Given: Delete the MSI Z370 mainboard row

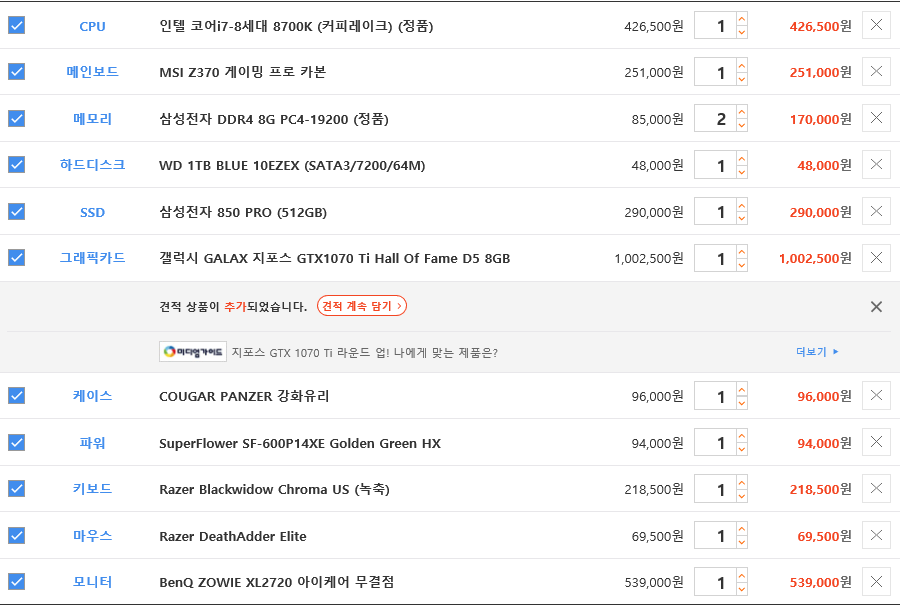Looking at the screenshot, I should (876, 72).
